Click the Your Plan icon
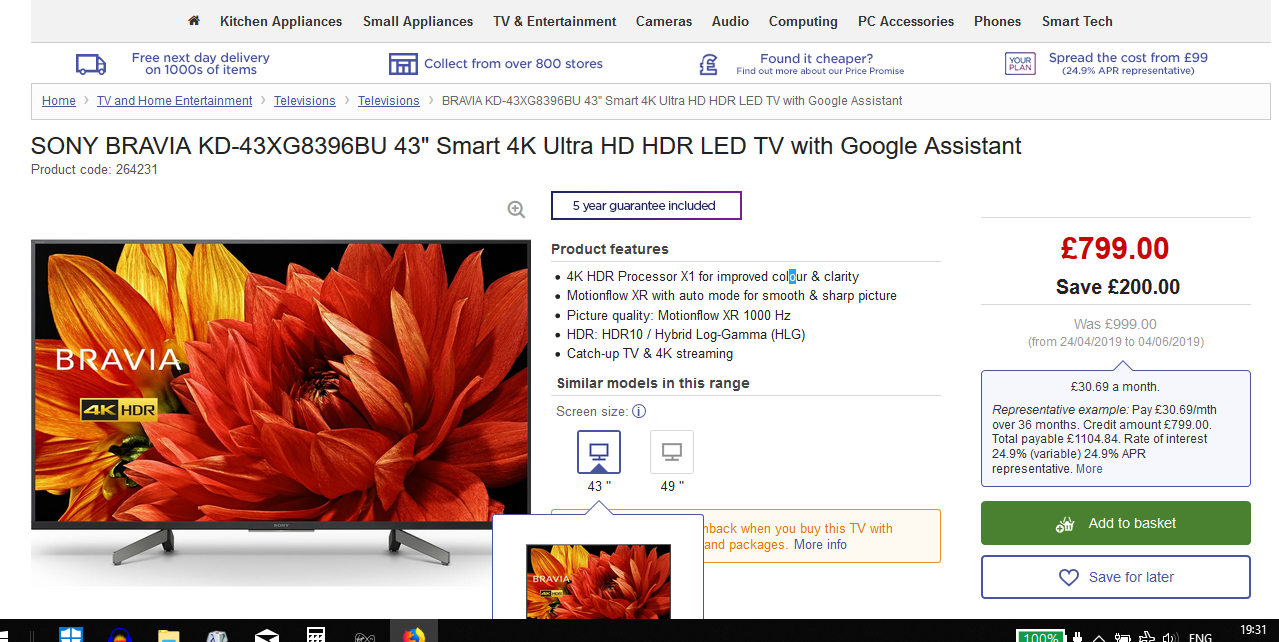 (1020, 64)
